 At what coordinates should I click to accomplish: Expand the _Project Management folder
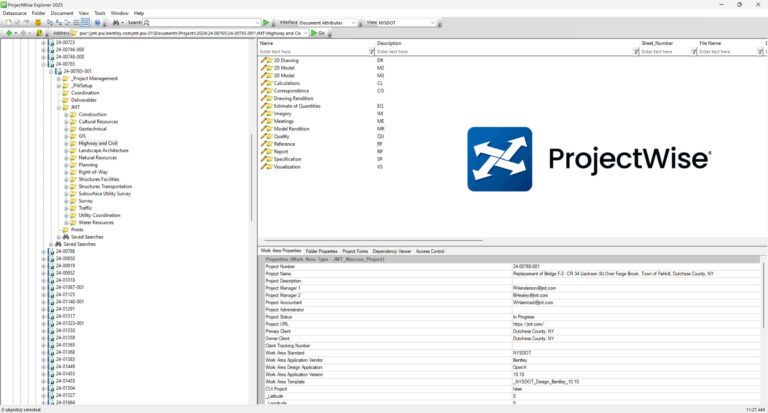point(59,78)
